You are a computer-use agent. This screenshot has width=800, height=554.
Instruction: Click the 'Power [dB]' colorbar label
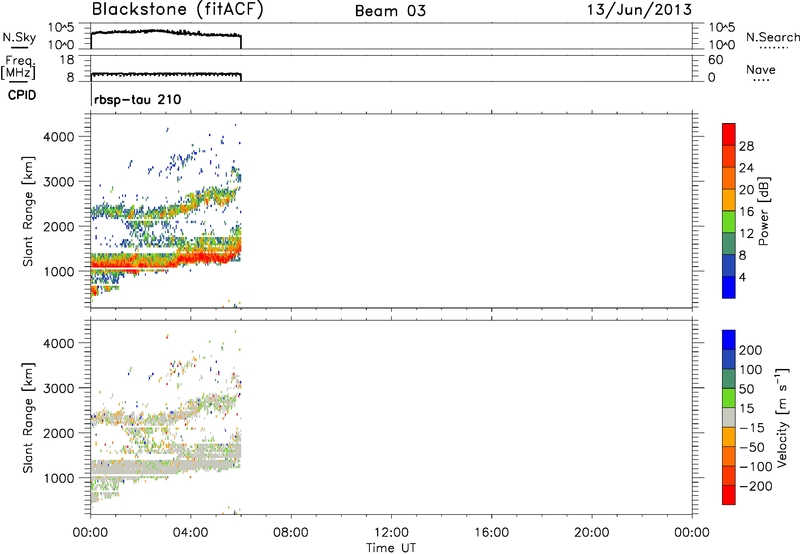click(763, 212)
